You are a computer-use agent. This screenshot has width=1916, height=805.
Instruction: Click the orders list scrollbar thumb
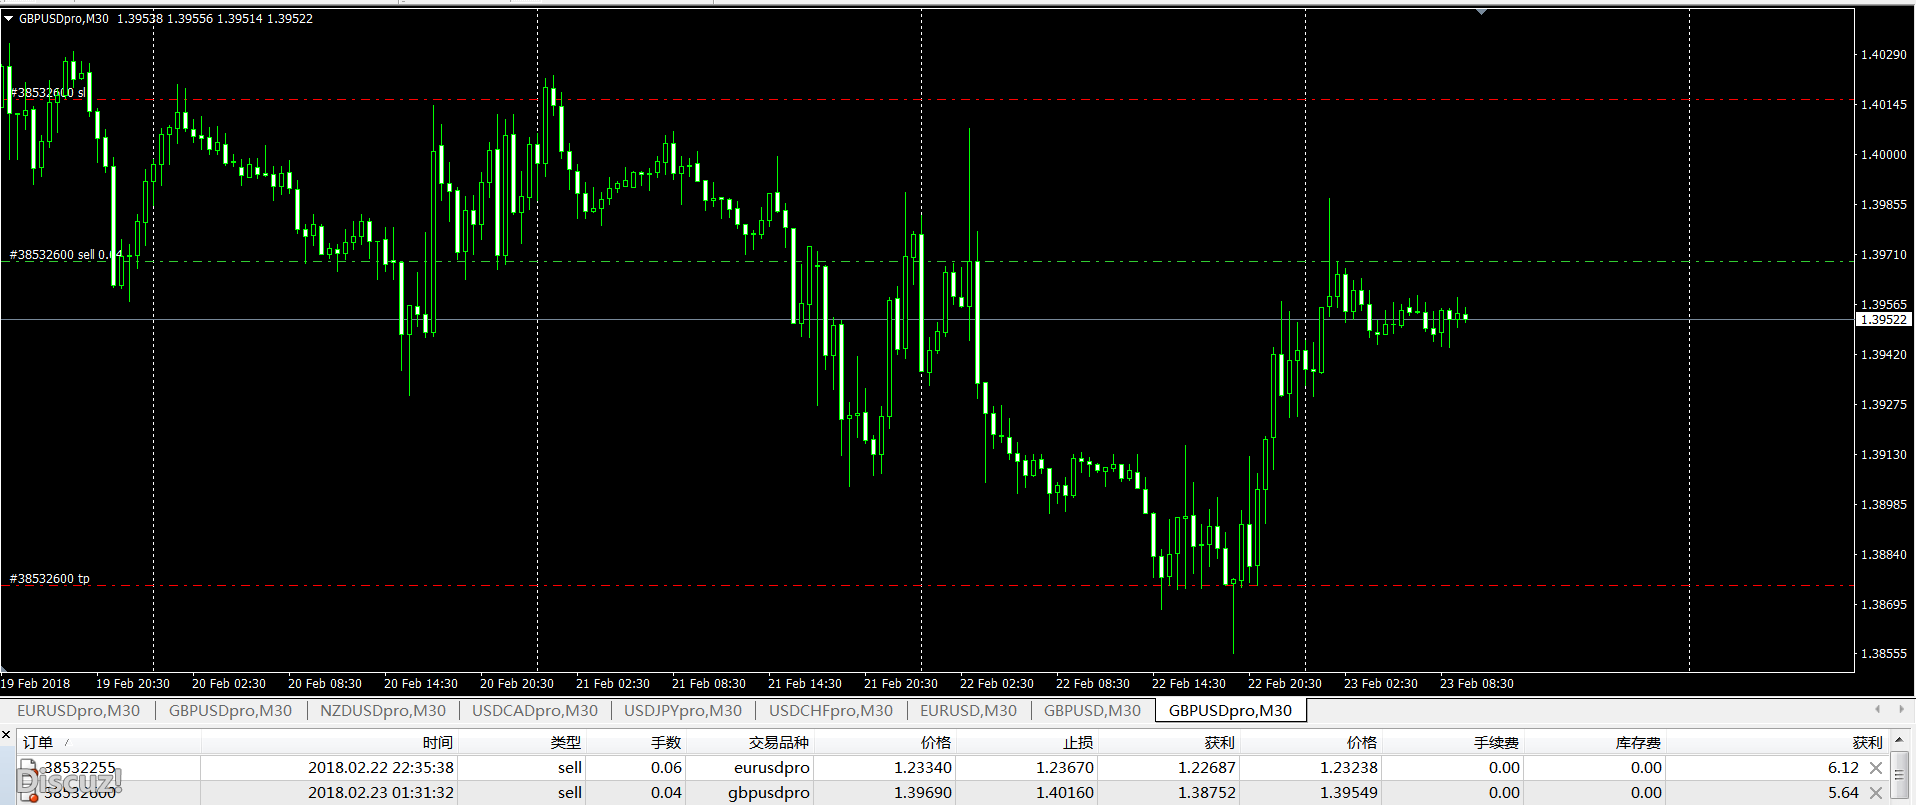pos(1898,774)
